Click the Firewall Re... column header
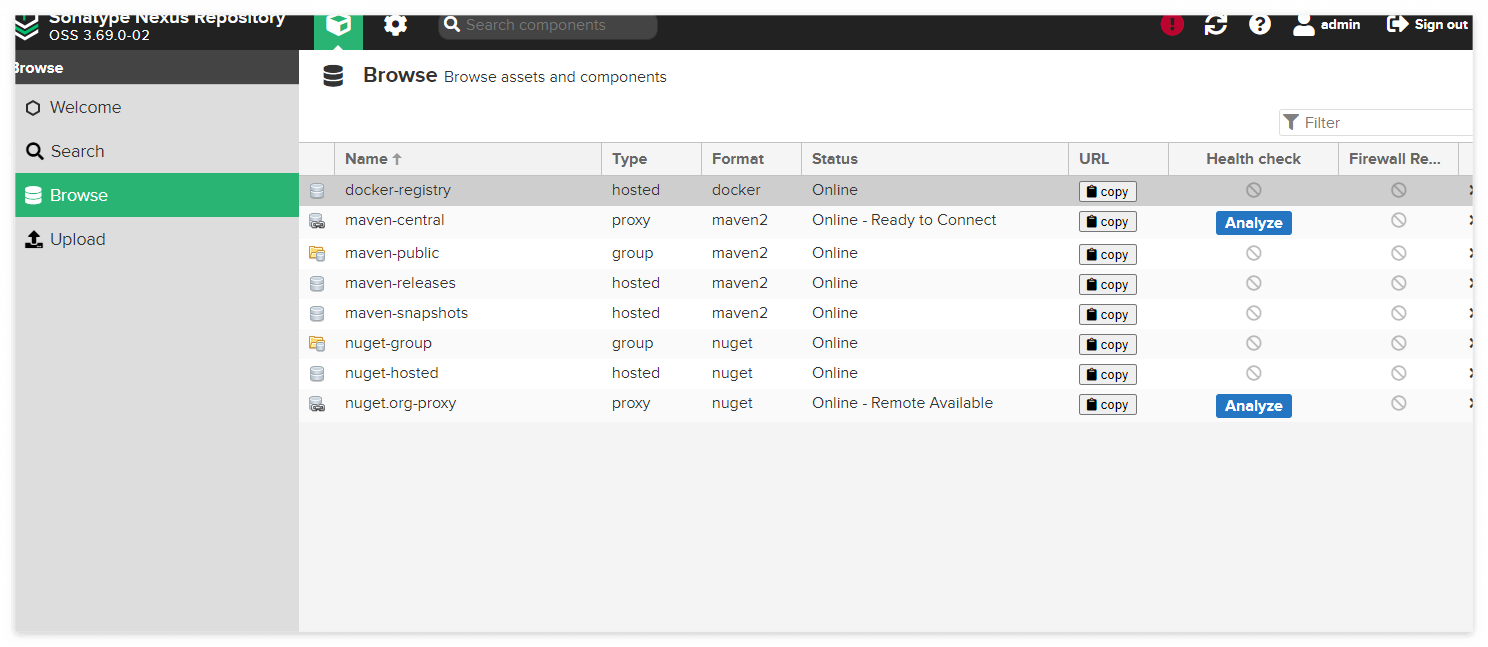 1399,159
